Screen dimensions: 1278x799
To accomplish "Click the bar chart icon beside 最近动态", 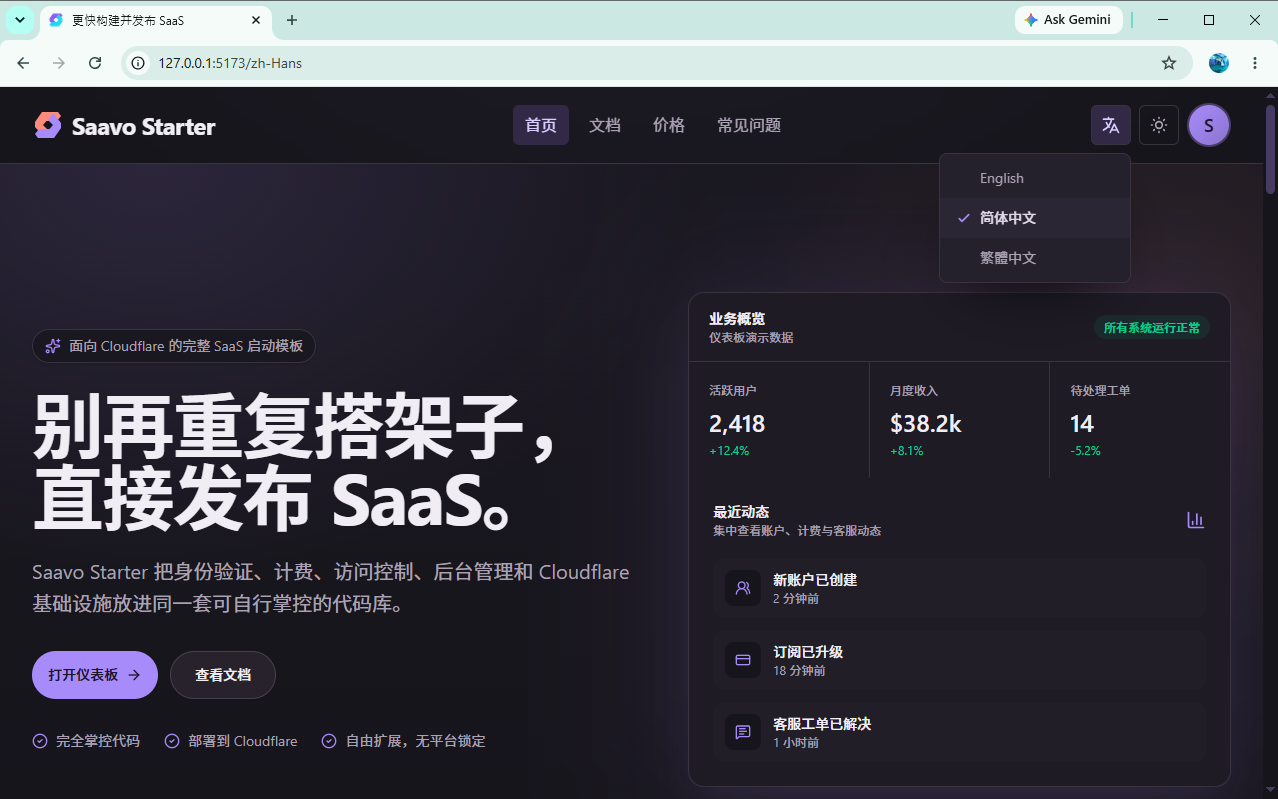I will (x=1195, y=520).
